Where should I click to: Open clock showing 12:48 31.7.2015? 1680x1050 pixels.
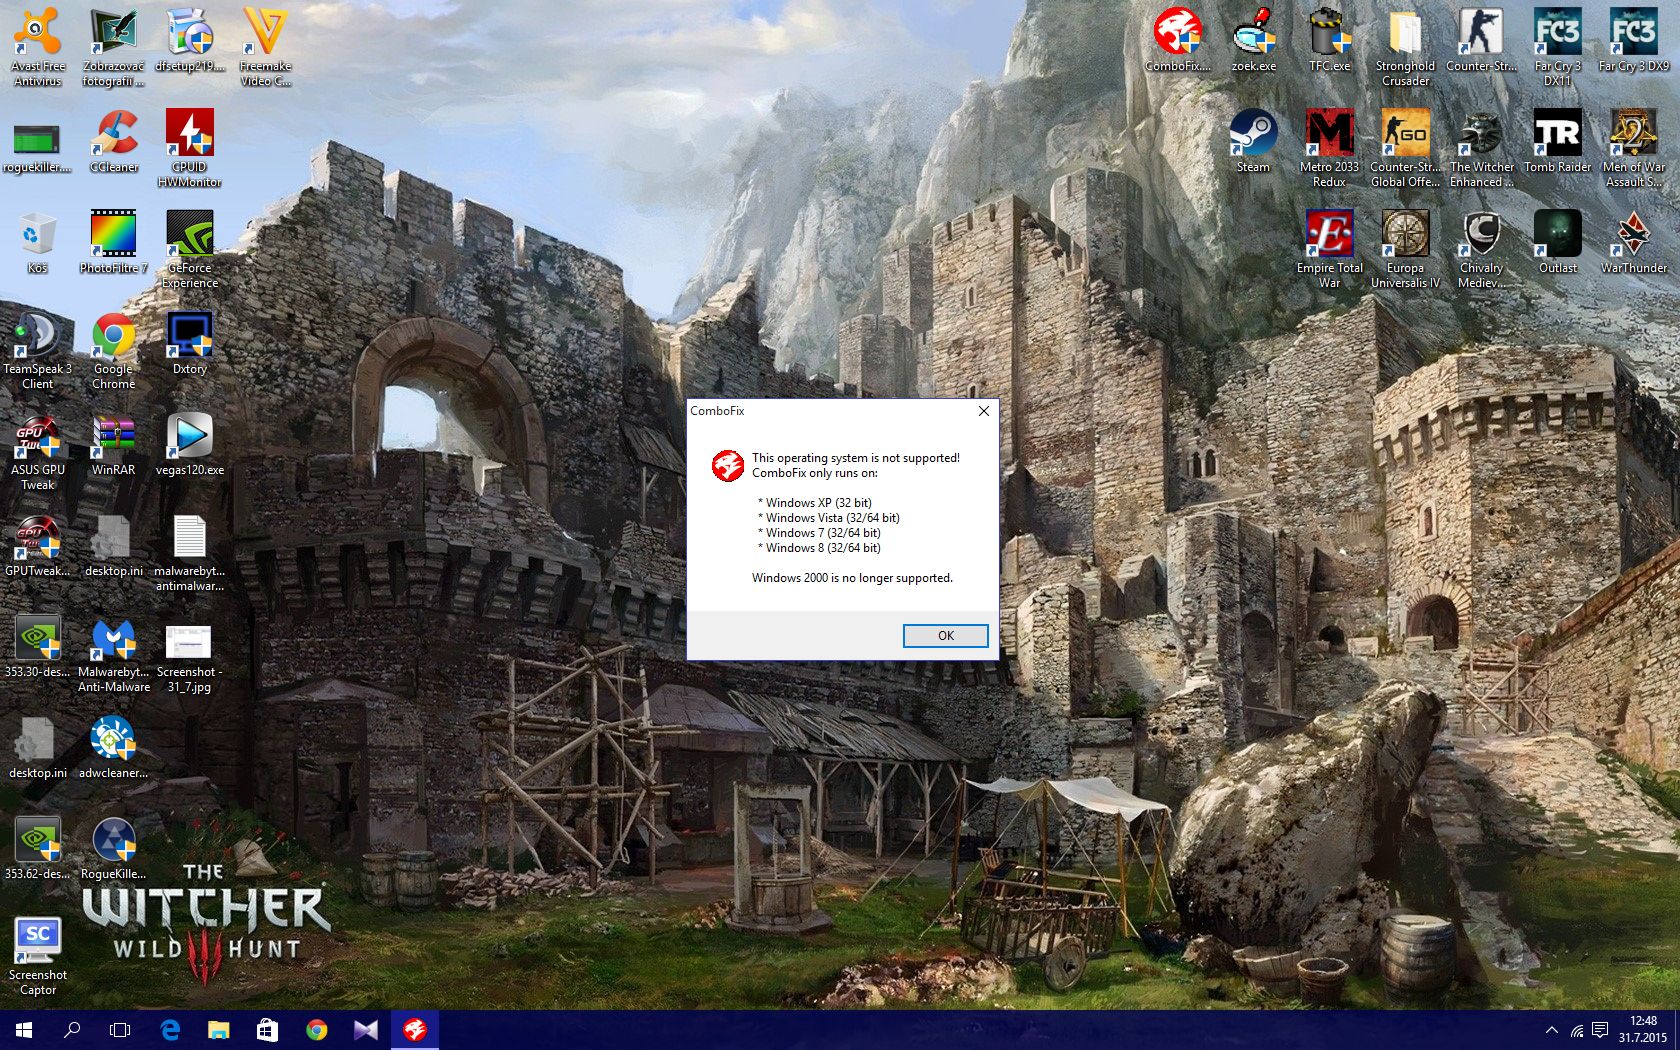coord(1643,1030)
